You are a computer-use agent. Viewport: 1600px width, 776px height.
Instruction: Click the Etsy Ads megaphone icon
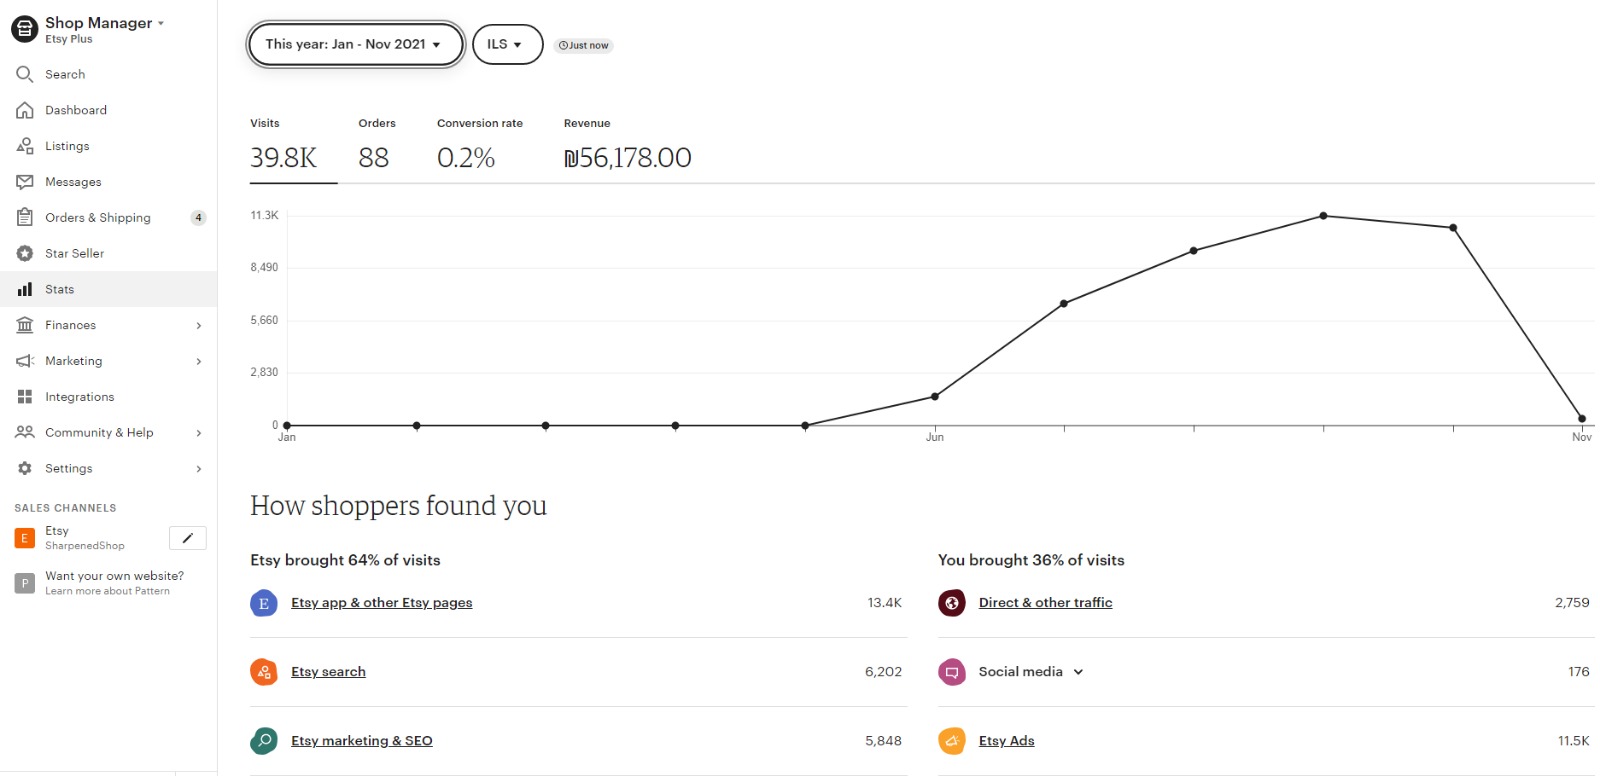pyautogui.click(x=952, y=741)
